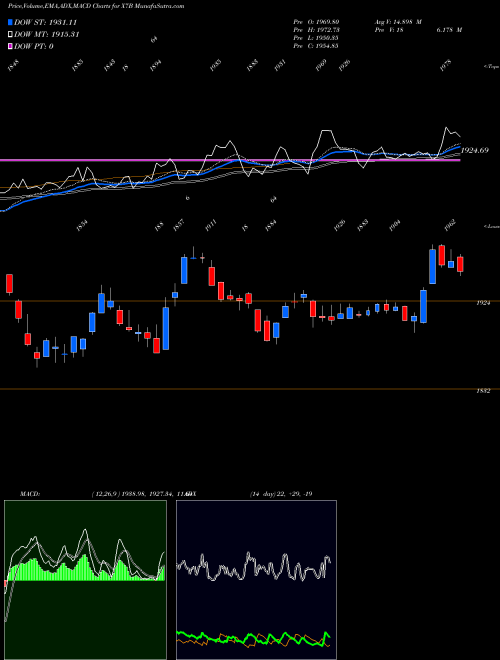Image resolution: width=500 pixels, height=660 pixels.
Task: Click the last red candlestick on the chart
Action: 460,264
